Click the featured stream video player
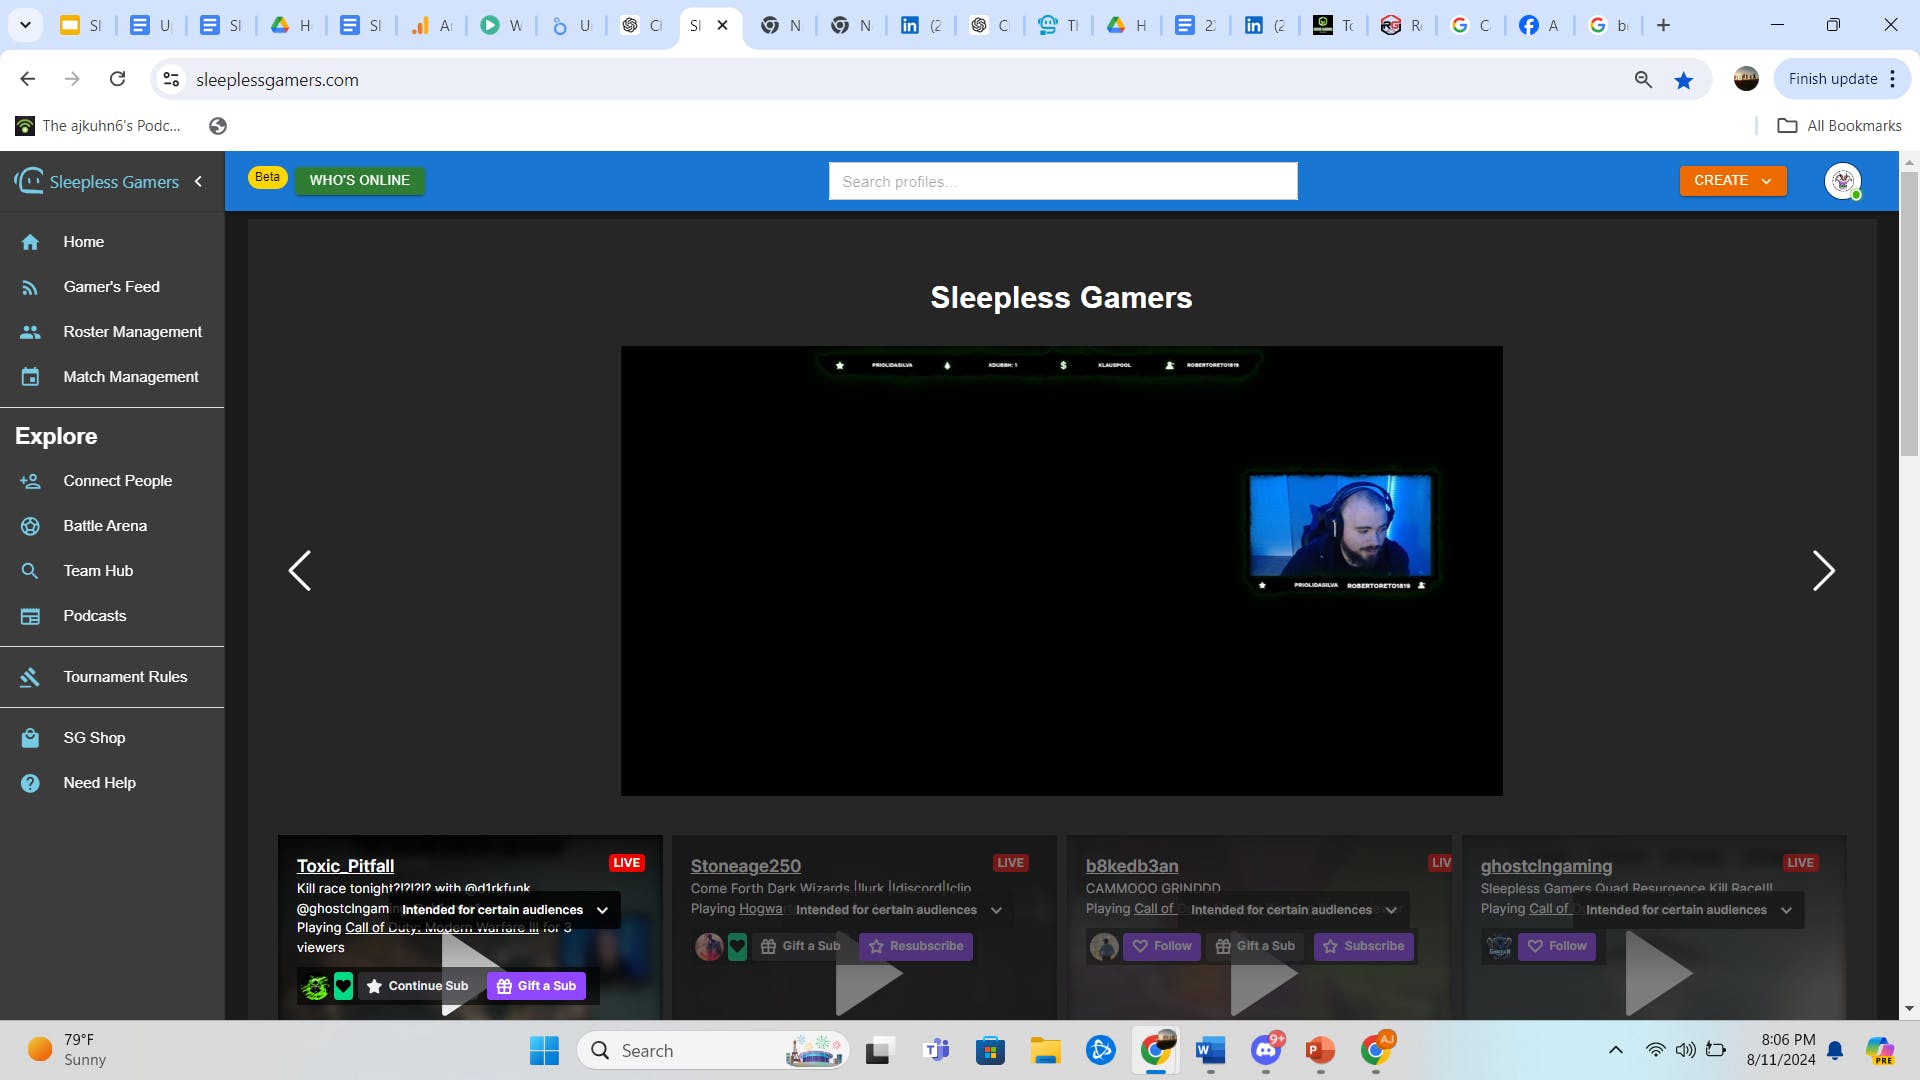The width and height of the screenshot is (1920, 1080). click(1061, 571)
